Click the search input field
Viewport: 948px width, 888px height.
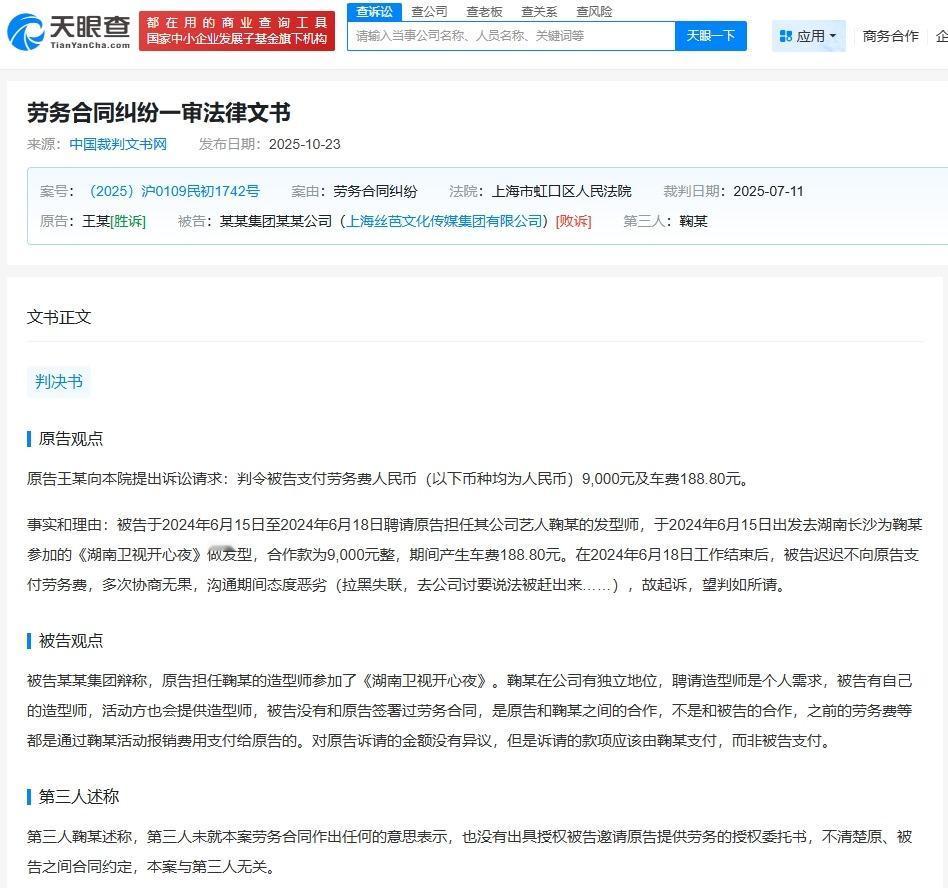pyautogui.click(x=510, y=35)
